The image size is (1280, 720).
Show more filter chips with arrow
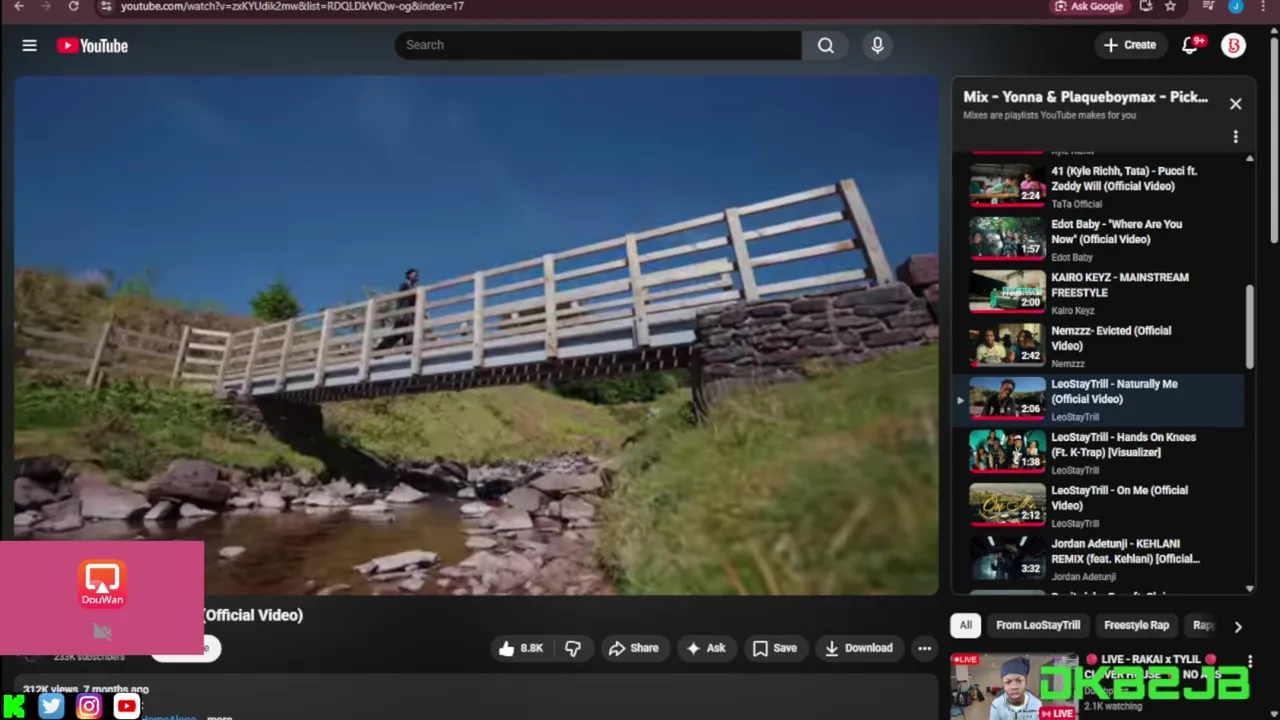click(x=1237, y=627)
